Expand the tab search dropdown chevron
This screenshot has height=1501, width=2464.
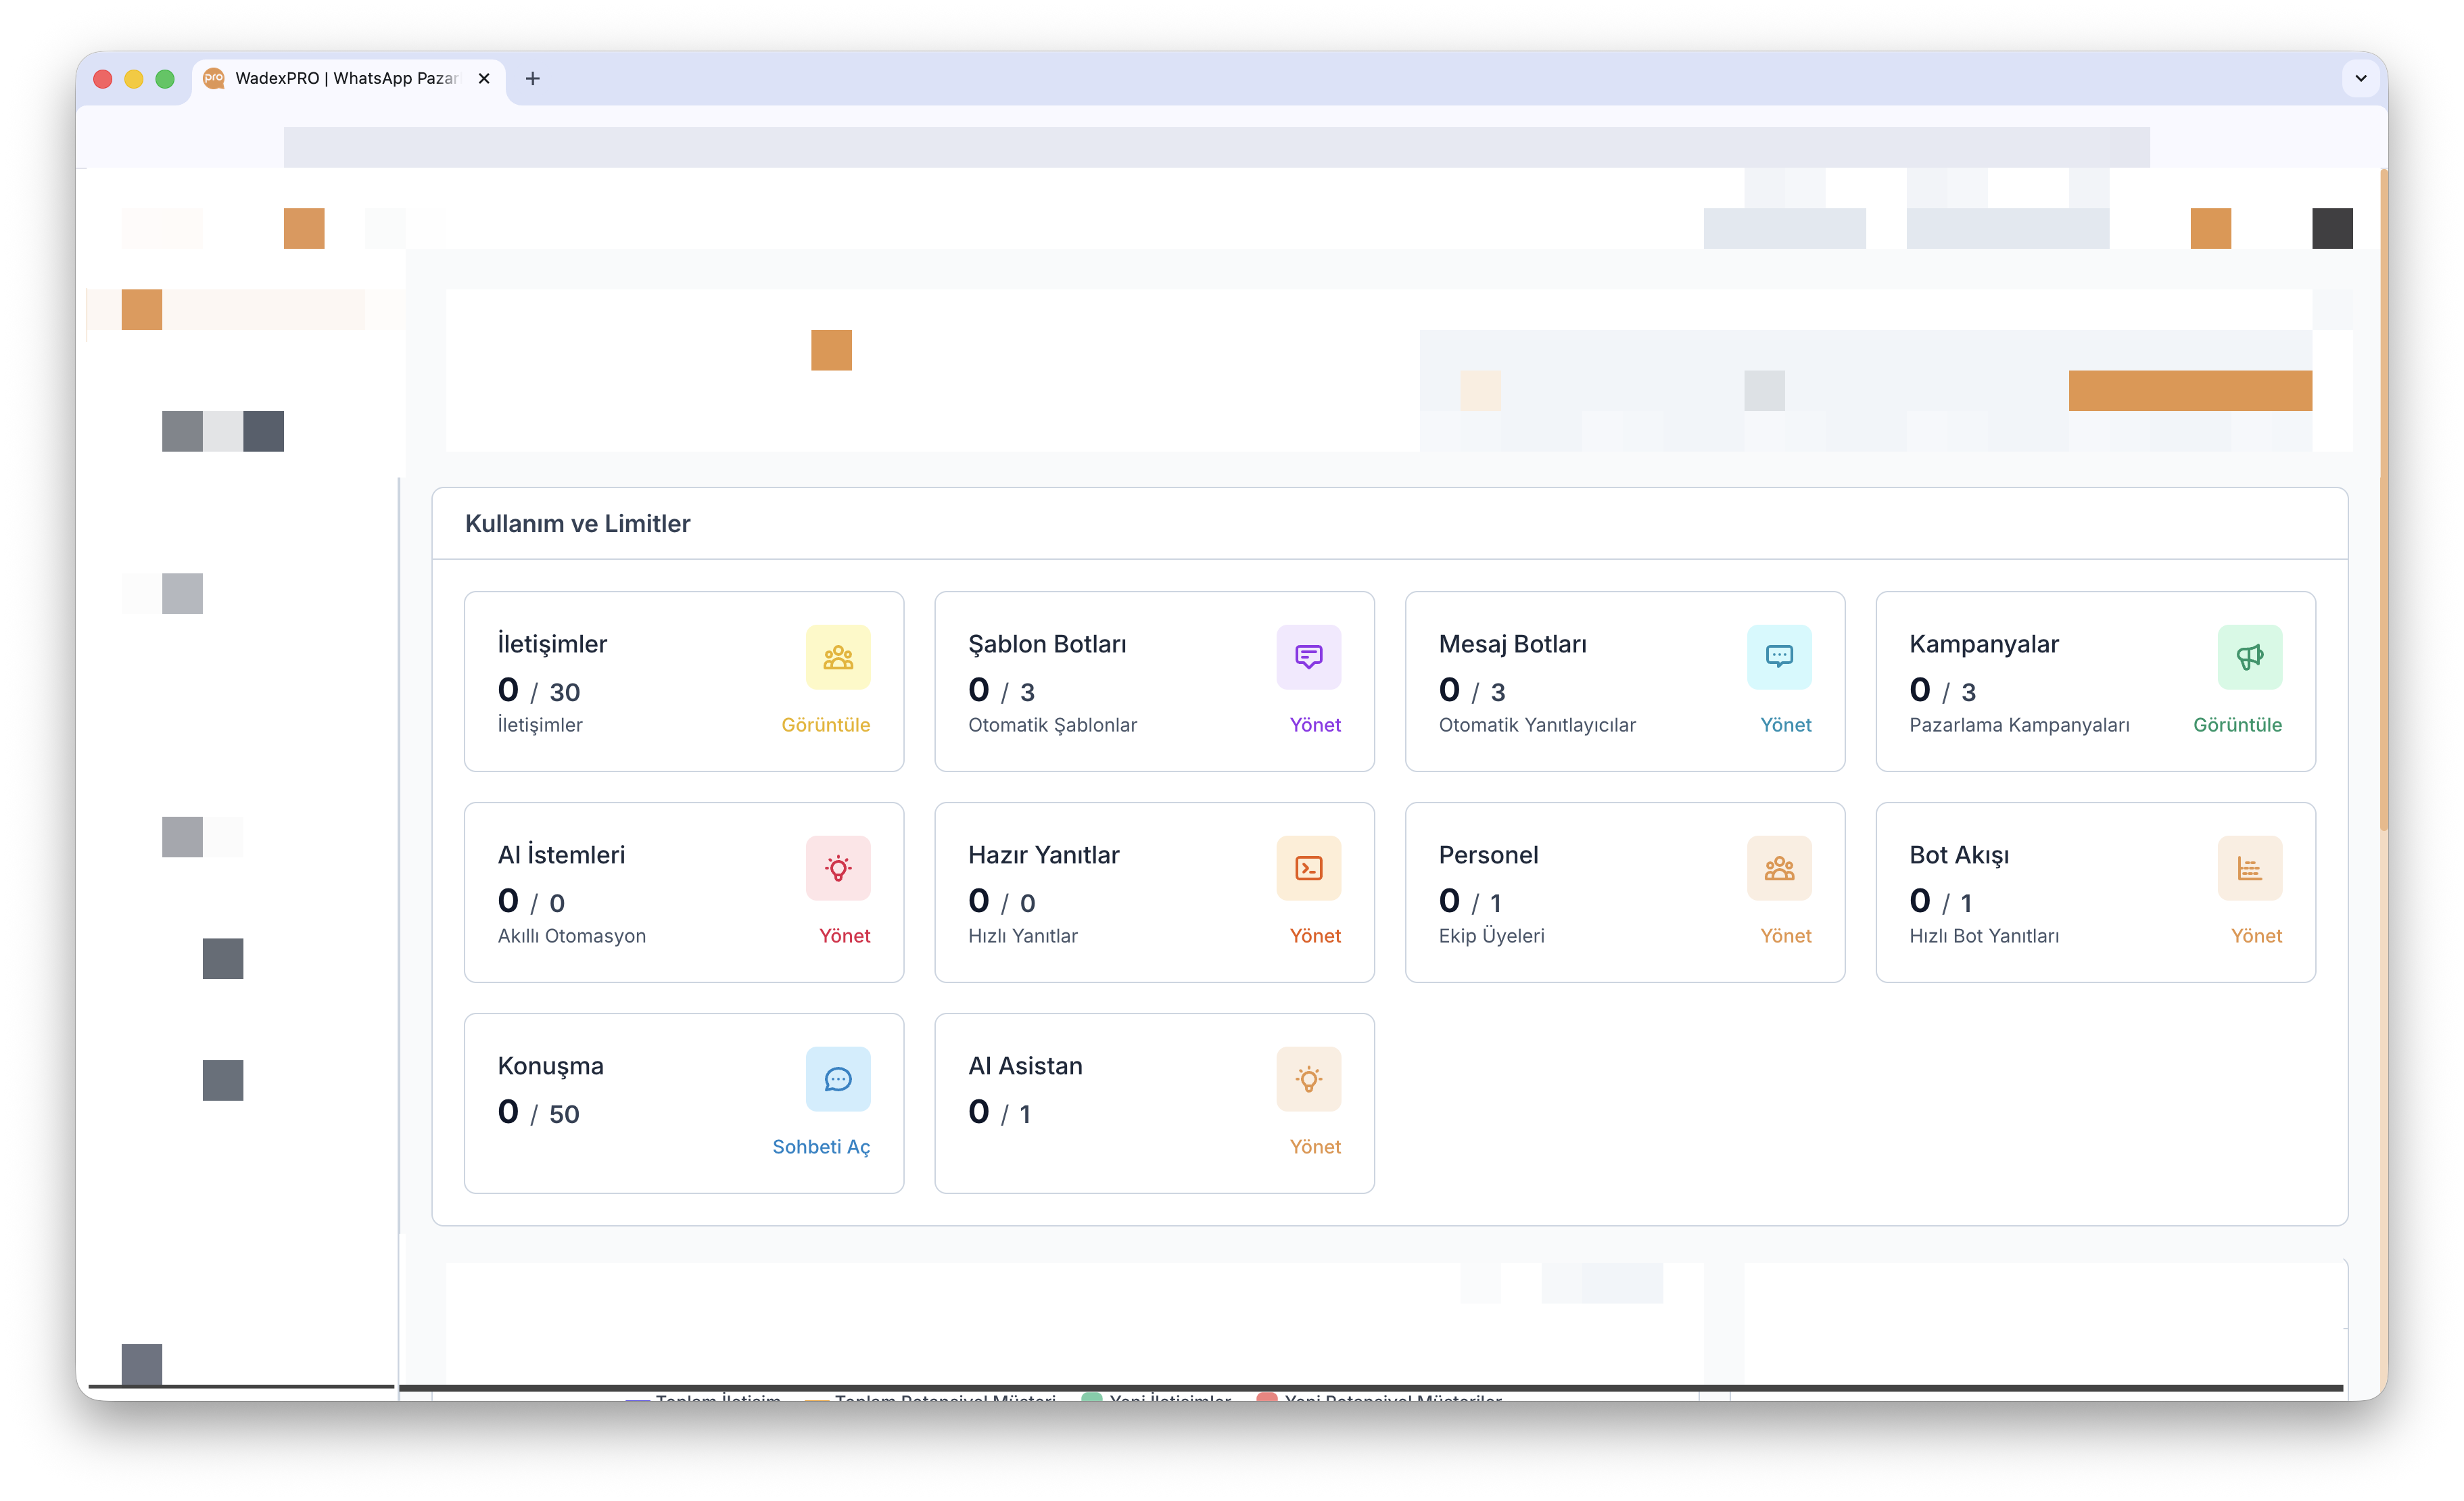[x=2360, y=78]
